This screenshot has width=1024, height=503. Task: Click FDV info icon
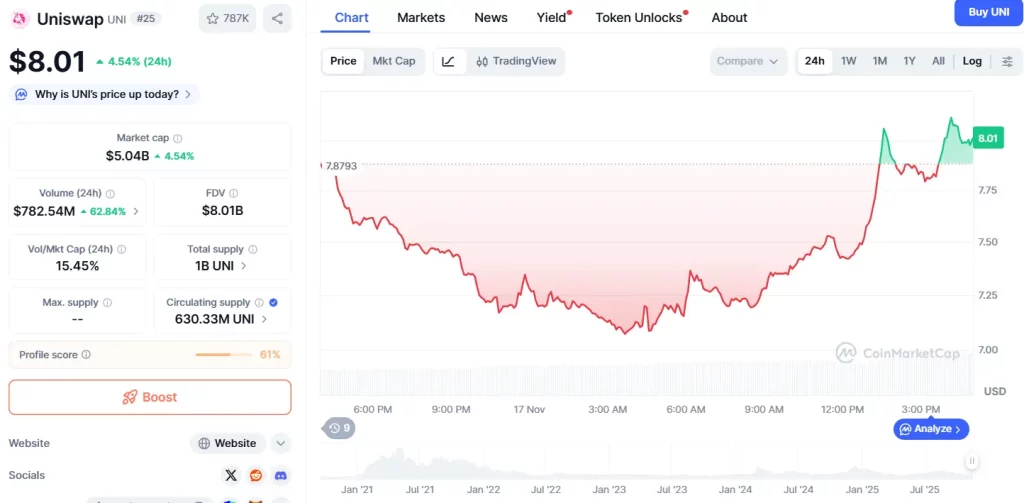[x=234, y=193]
